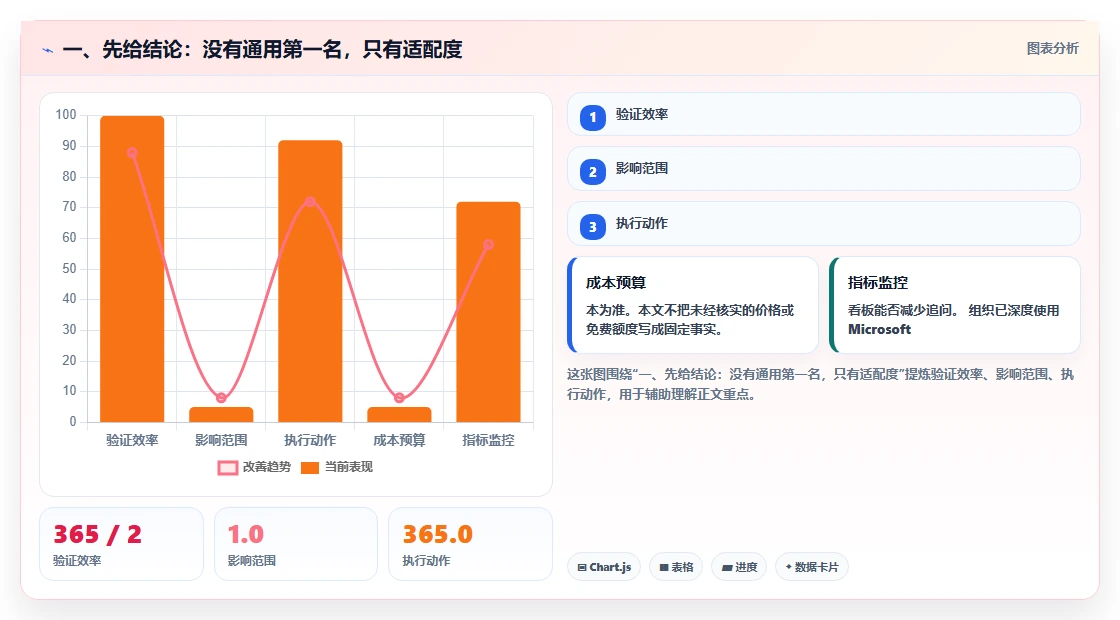Click the 验证效率 bar in chart
This screenshot has width=1120, height=620.
[132, 269]
